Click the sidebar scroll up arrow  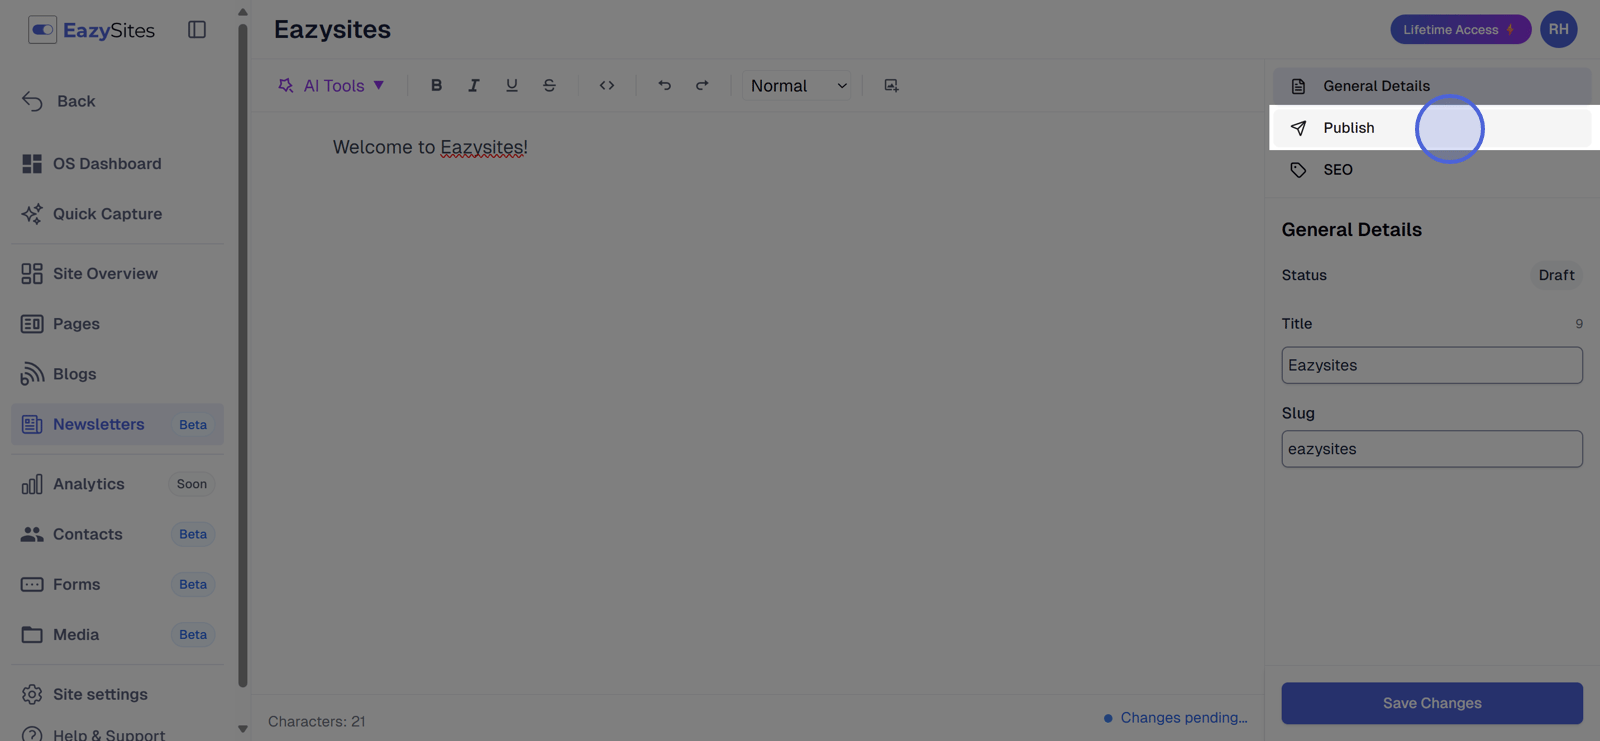point(243,12)
